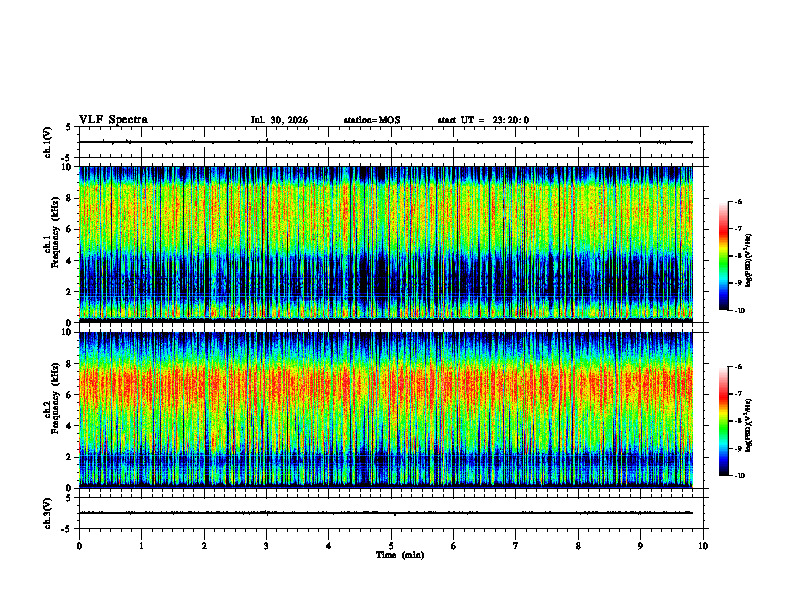The image size is (792, 612).
Task: Click the "station=MOS" header label
Action: click(372, 120)
